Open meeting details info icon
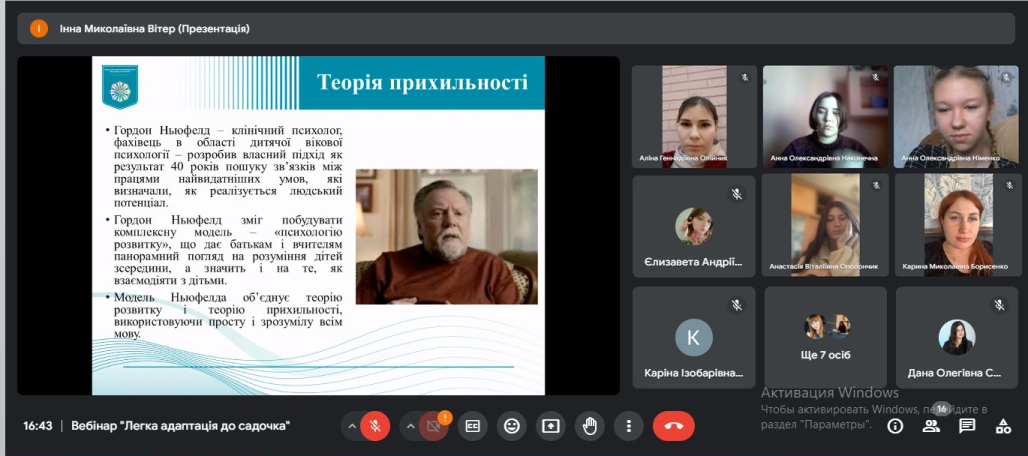 [x=895, y=427]
